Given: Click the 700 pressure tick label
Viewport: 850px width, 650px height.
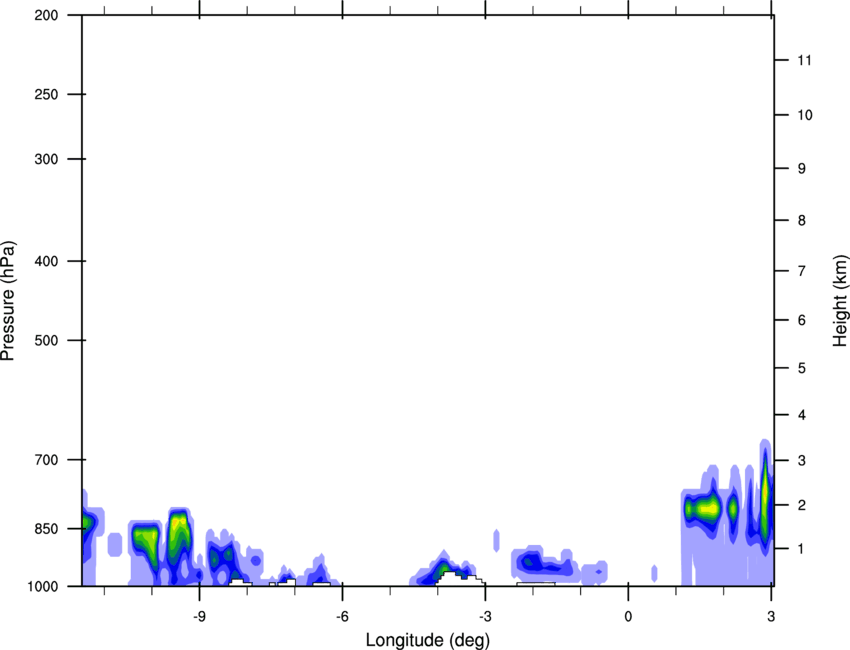Looking at the screenshot, I should coord(46,460).
